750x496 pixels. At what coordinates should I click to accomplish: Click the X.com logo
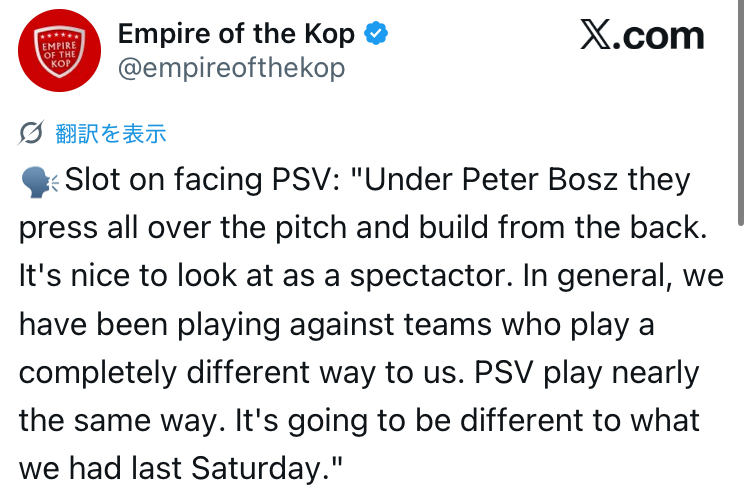(x=641, y=36)
